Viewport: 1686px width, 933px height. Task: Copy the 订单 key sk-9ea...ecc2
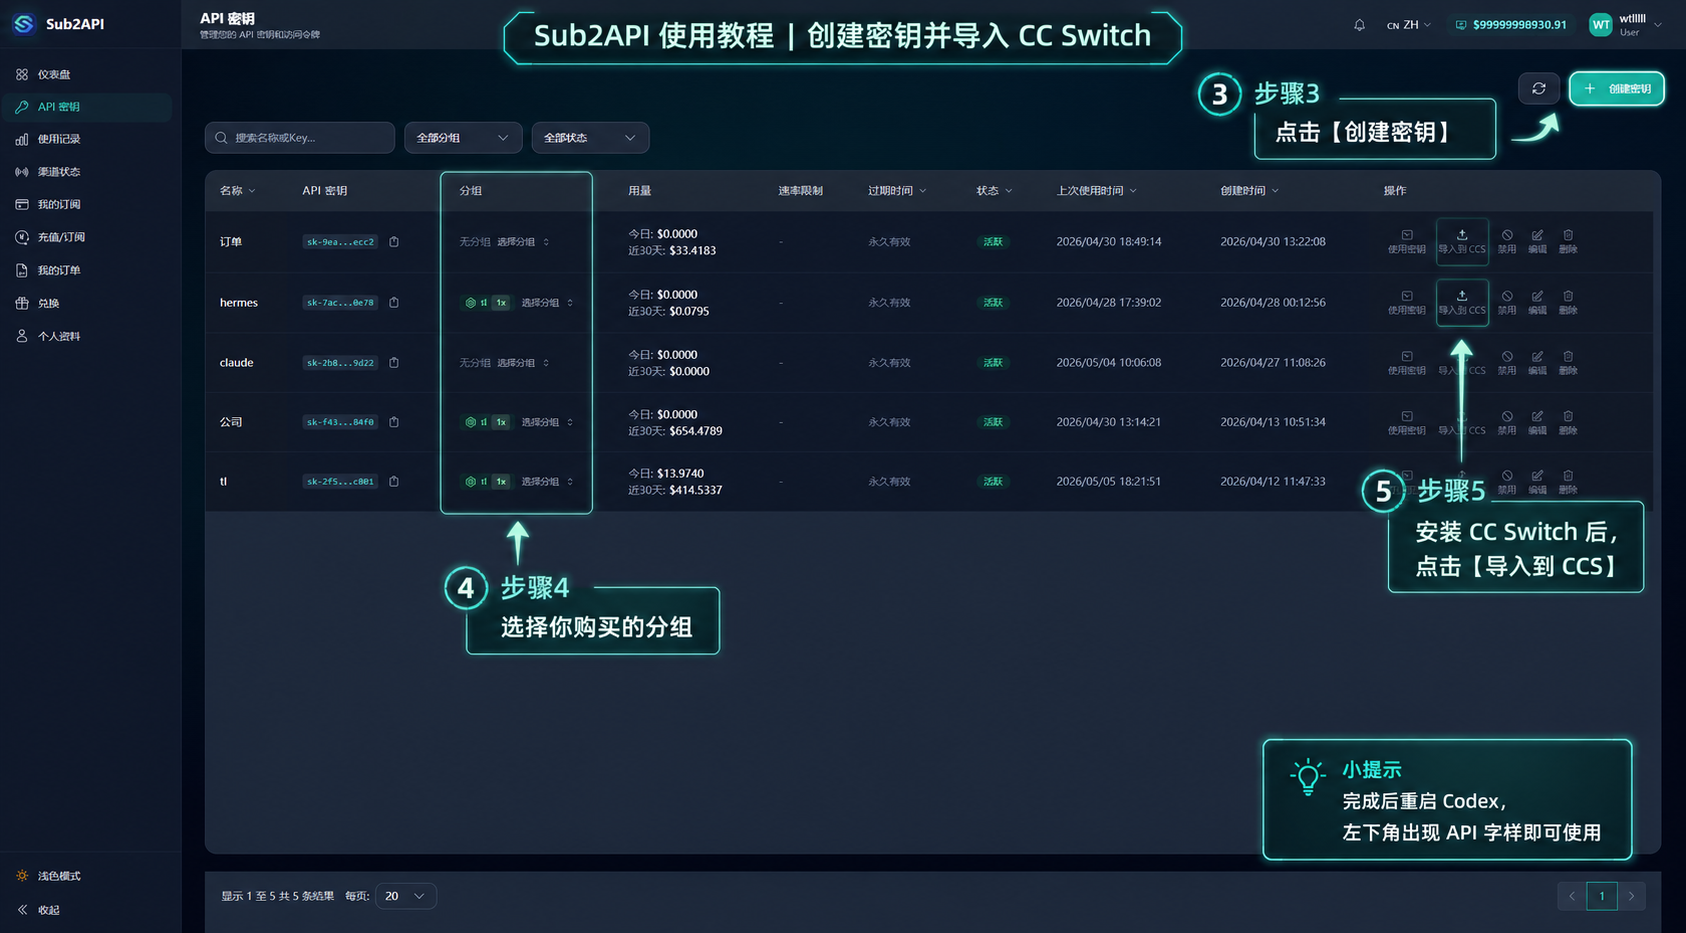(x=394, y=242)
